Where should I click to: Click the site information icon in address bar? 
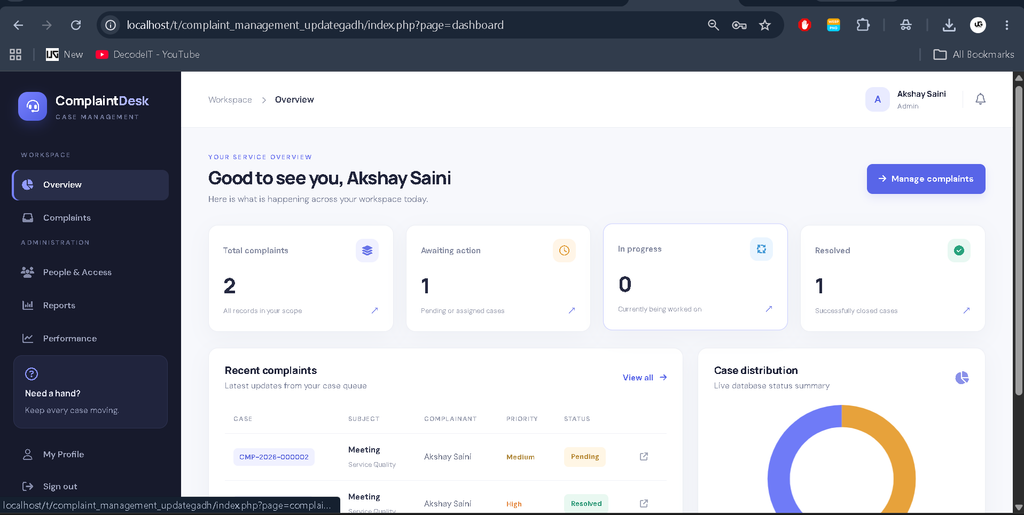pos(111,25)
